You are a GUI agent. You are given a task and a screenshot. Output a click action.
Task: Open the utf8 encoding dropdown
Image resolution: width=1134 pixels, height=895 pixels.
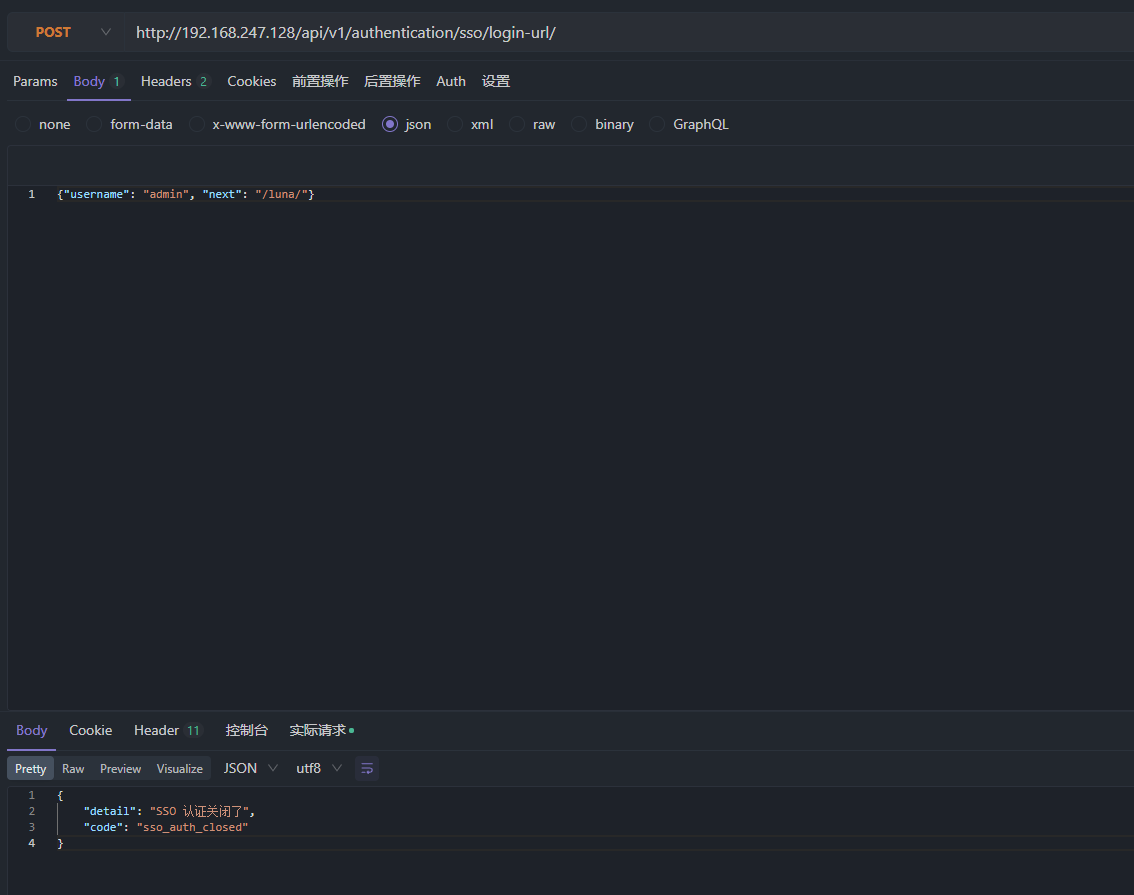(x=316, y=768)
